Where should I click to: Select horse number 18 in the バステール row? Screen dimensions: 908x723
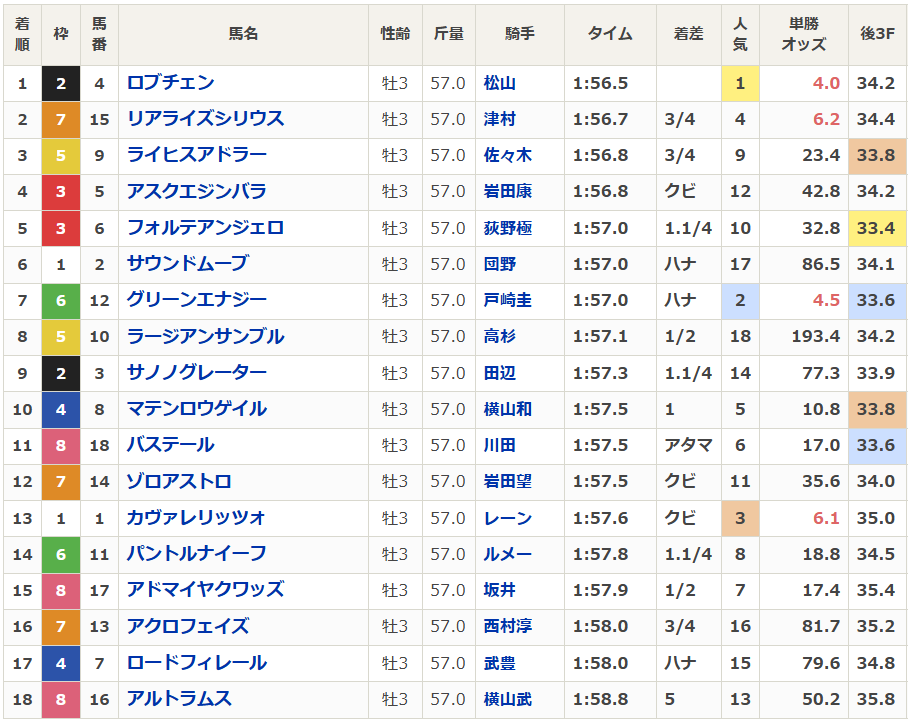tap(100, 445)
